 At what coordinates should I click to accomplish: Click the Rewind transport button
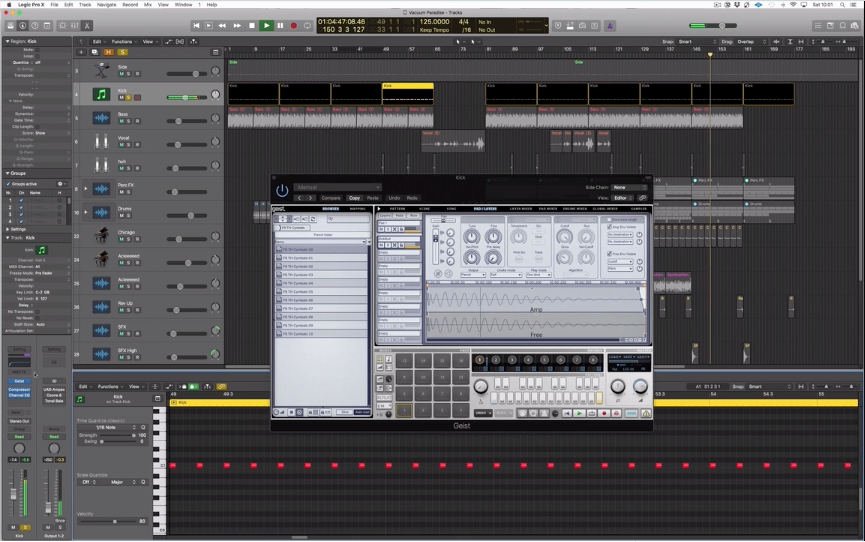222,25
